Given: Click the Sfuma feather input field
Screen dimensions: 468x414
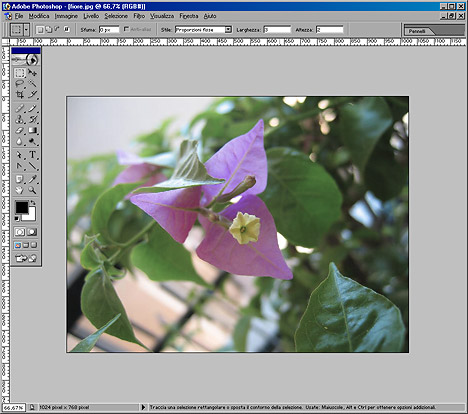Looking at the screenshot, I should click(109, 30).
